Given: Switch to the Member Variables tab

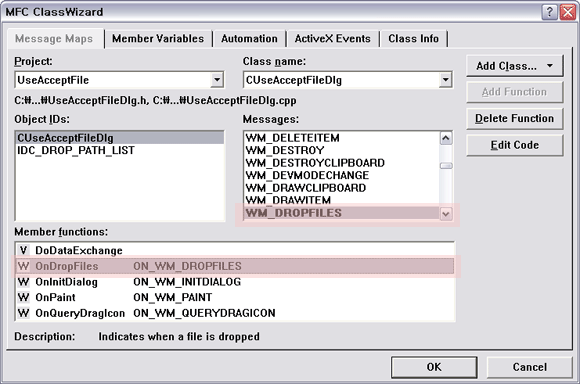Looking at the screenshot, I should 158,38.
